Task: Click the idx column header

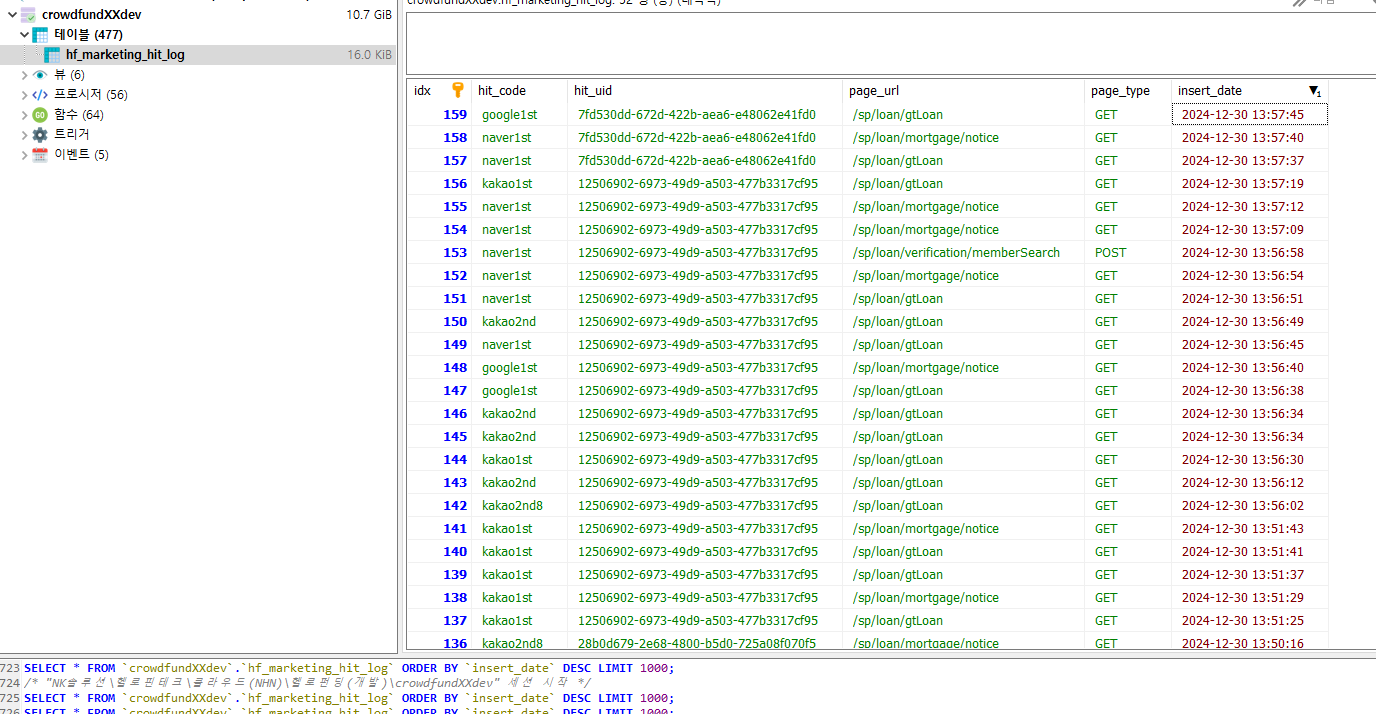Action: tap(439, 90)
